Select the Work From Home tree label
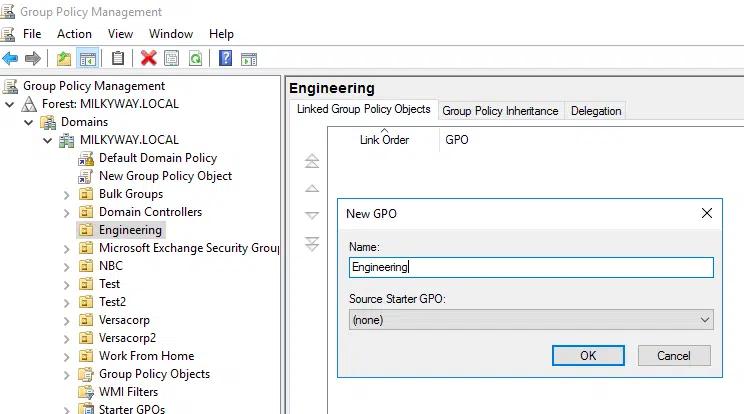Screen dimensions: 744x414 (147, 356)
